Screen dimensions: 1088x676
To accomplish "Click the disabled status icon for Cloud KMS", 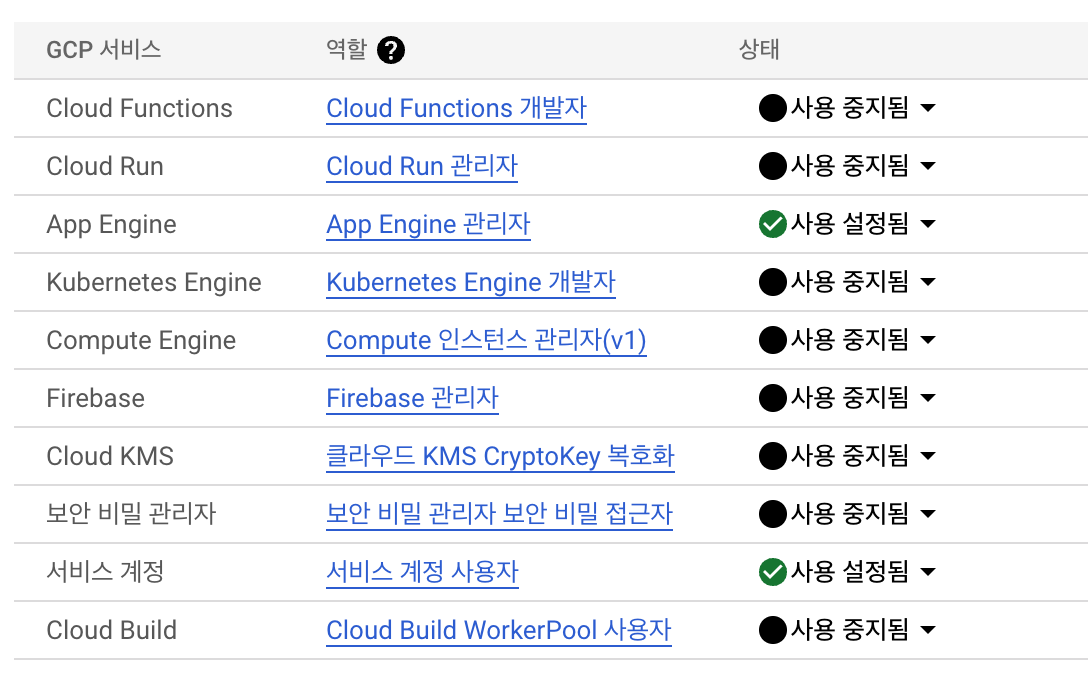I will pyautogui.click(x=772, y=455).
